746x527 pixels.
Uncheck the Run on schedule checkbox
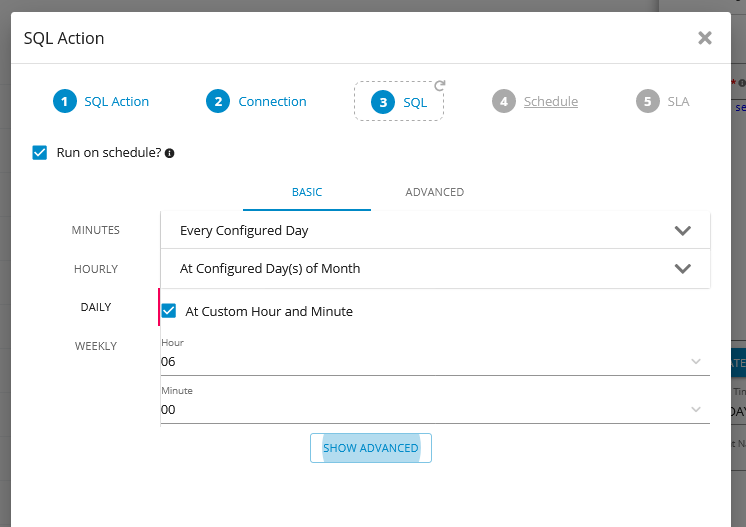click(x=40, y=153)
